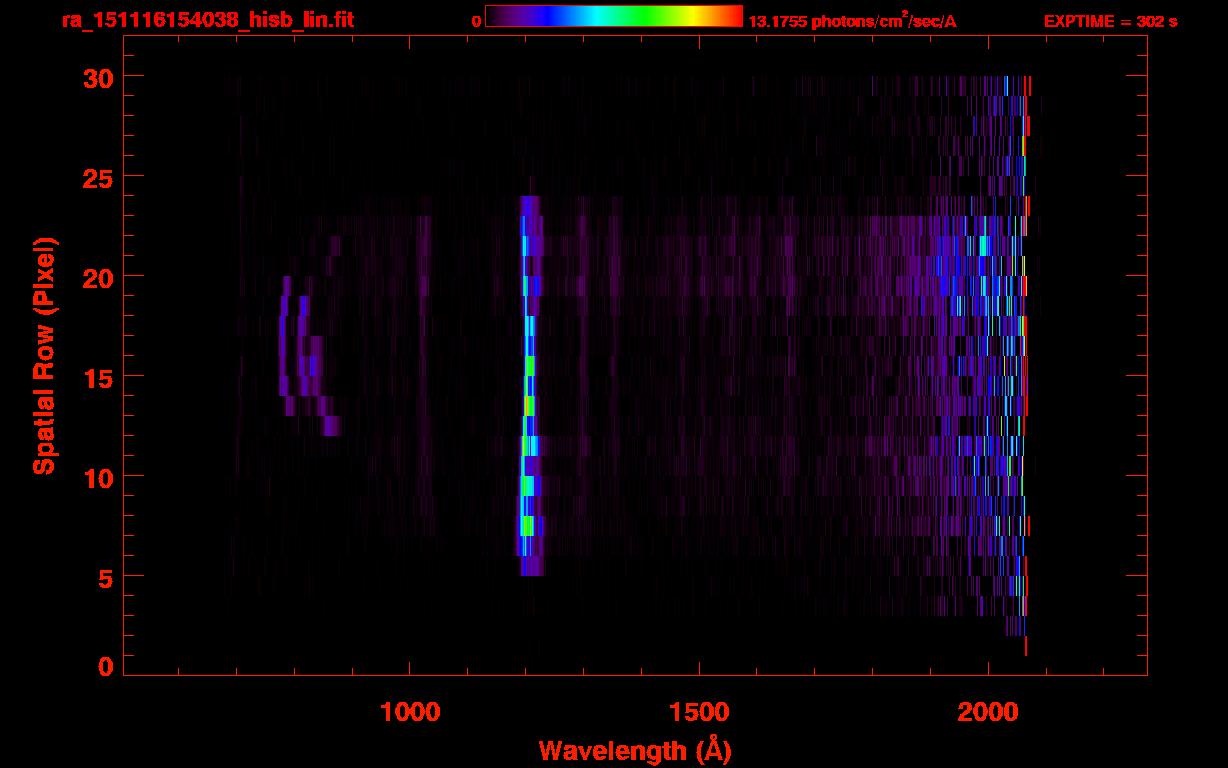
Task: Click the 13.1755 photons/cm²/sec/A label
Action: point(852,20)
